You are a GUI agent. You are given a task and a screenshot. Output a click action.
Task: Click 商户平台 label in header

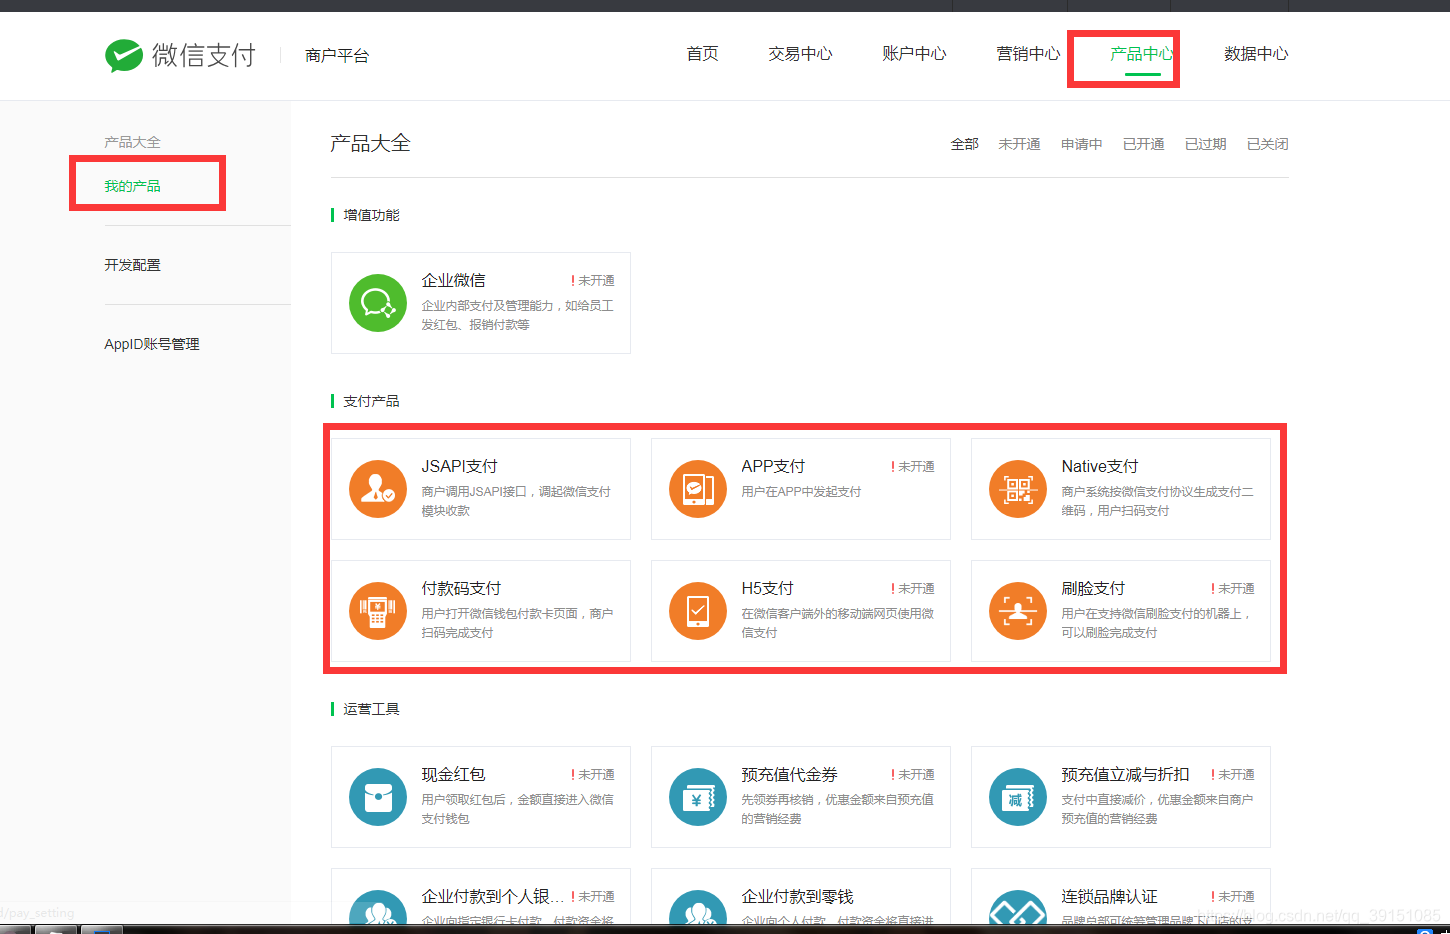click(x=337, y=55)
